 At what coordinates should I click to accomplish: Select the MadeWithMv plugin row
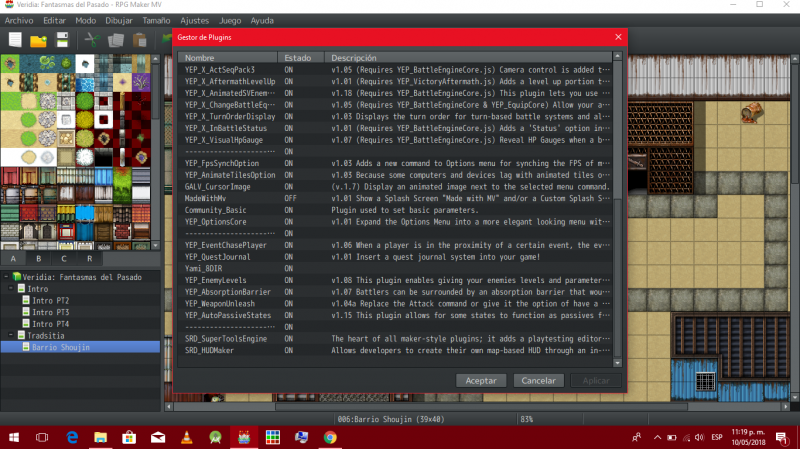[395, 198]
